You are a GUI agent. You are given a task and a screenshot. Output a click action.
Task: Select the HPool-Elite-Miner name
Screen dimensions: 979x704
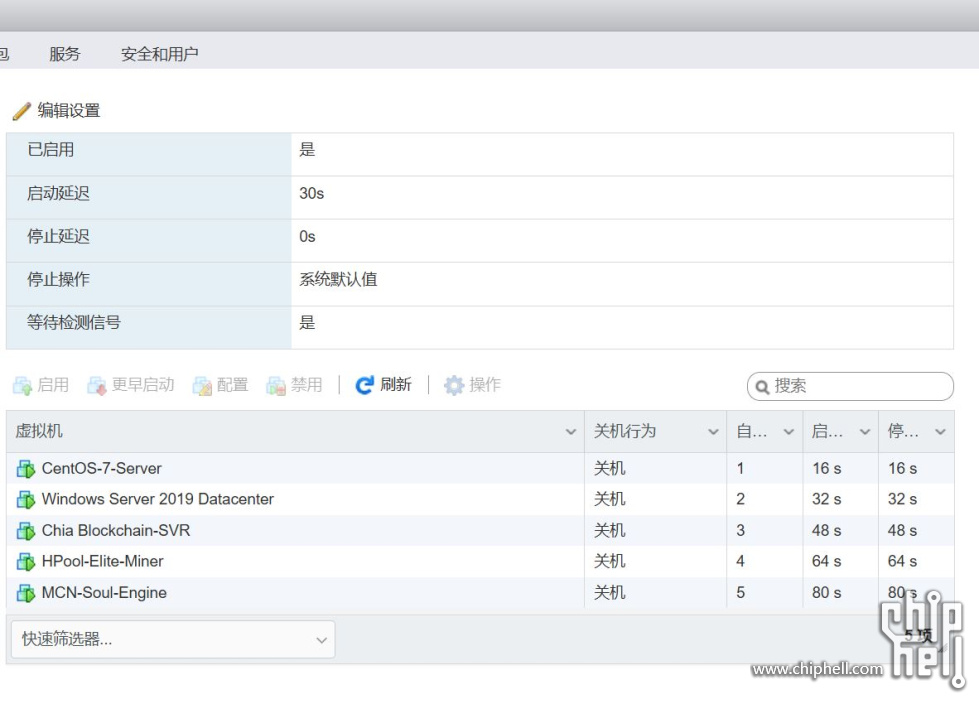click(102, 562)
